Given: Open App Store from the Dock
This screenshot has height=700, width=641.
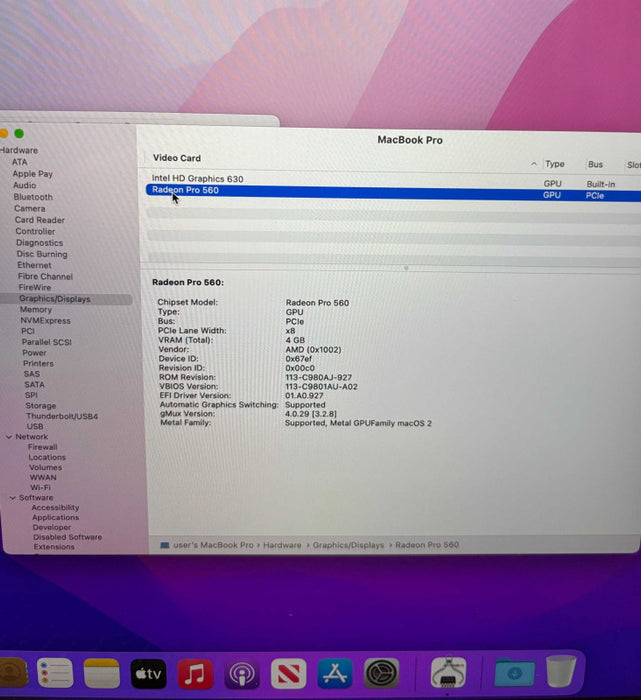Looking at the screenshot, I should pyautogui.click(x=335, y=673).
